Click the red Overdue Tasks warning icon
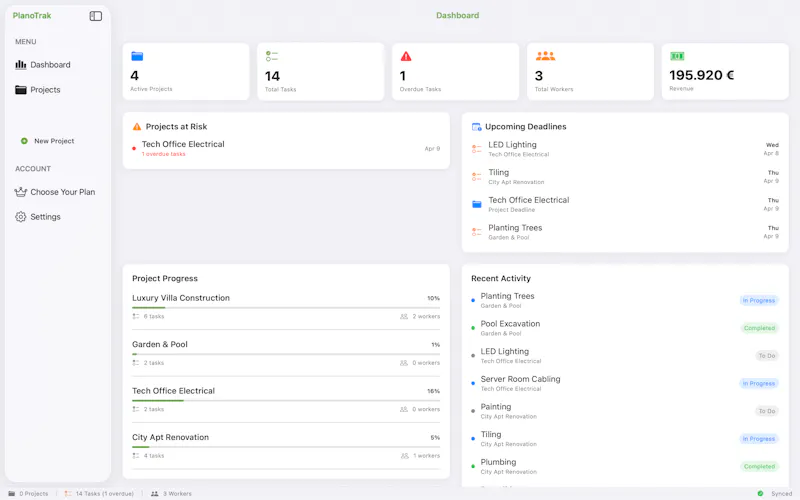800x500 pixels. click(406, 56)
